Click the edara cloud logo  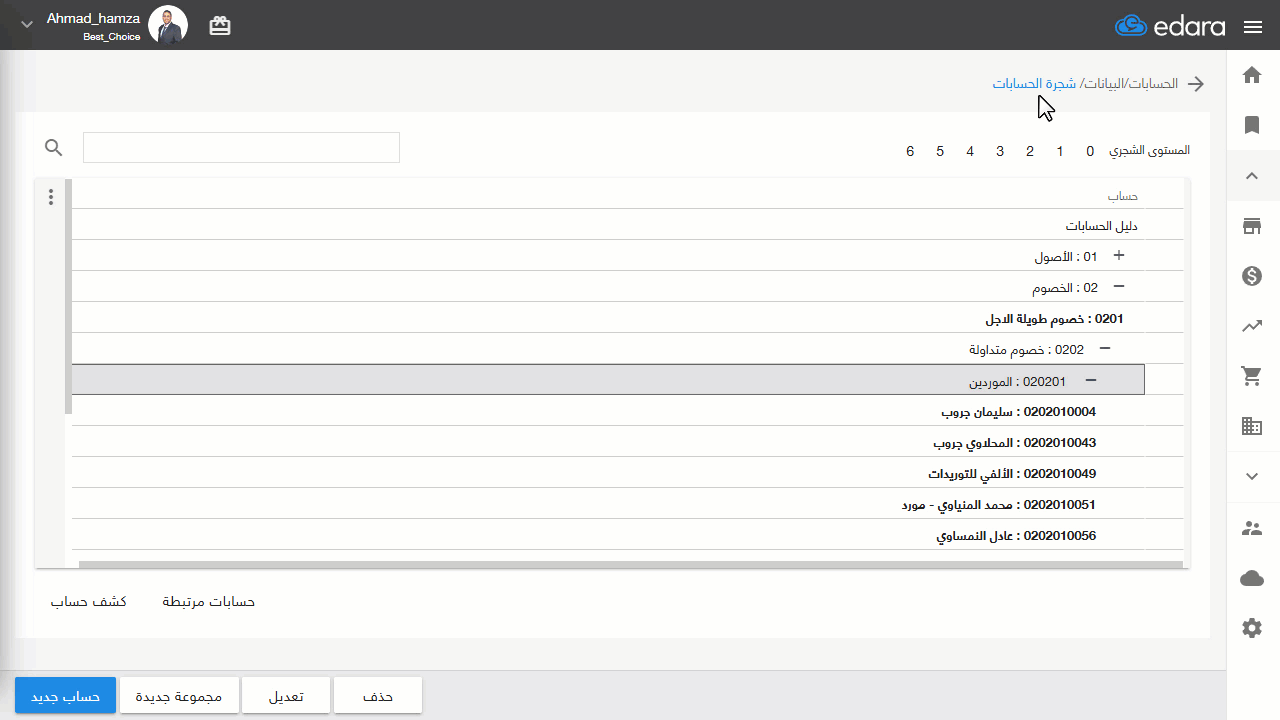tap(1170, 26)
